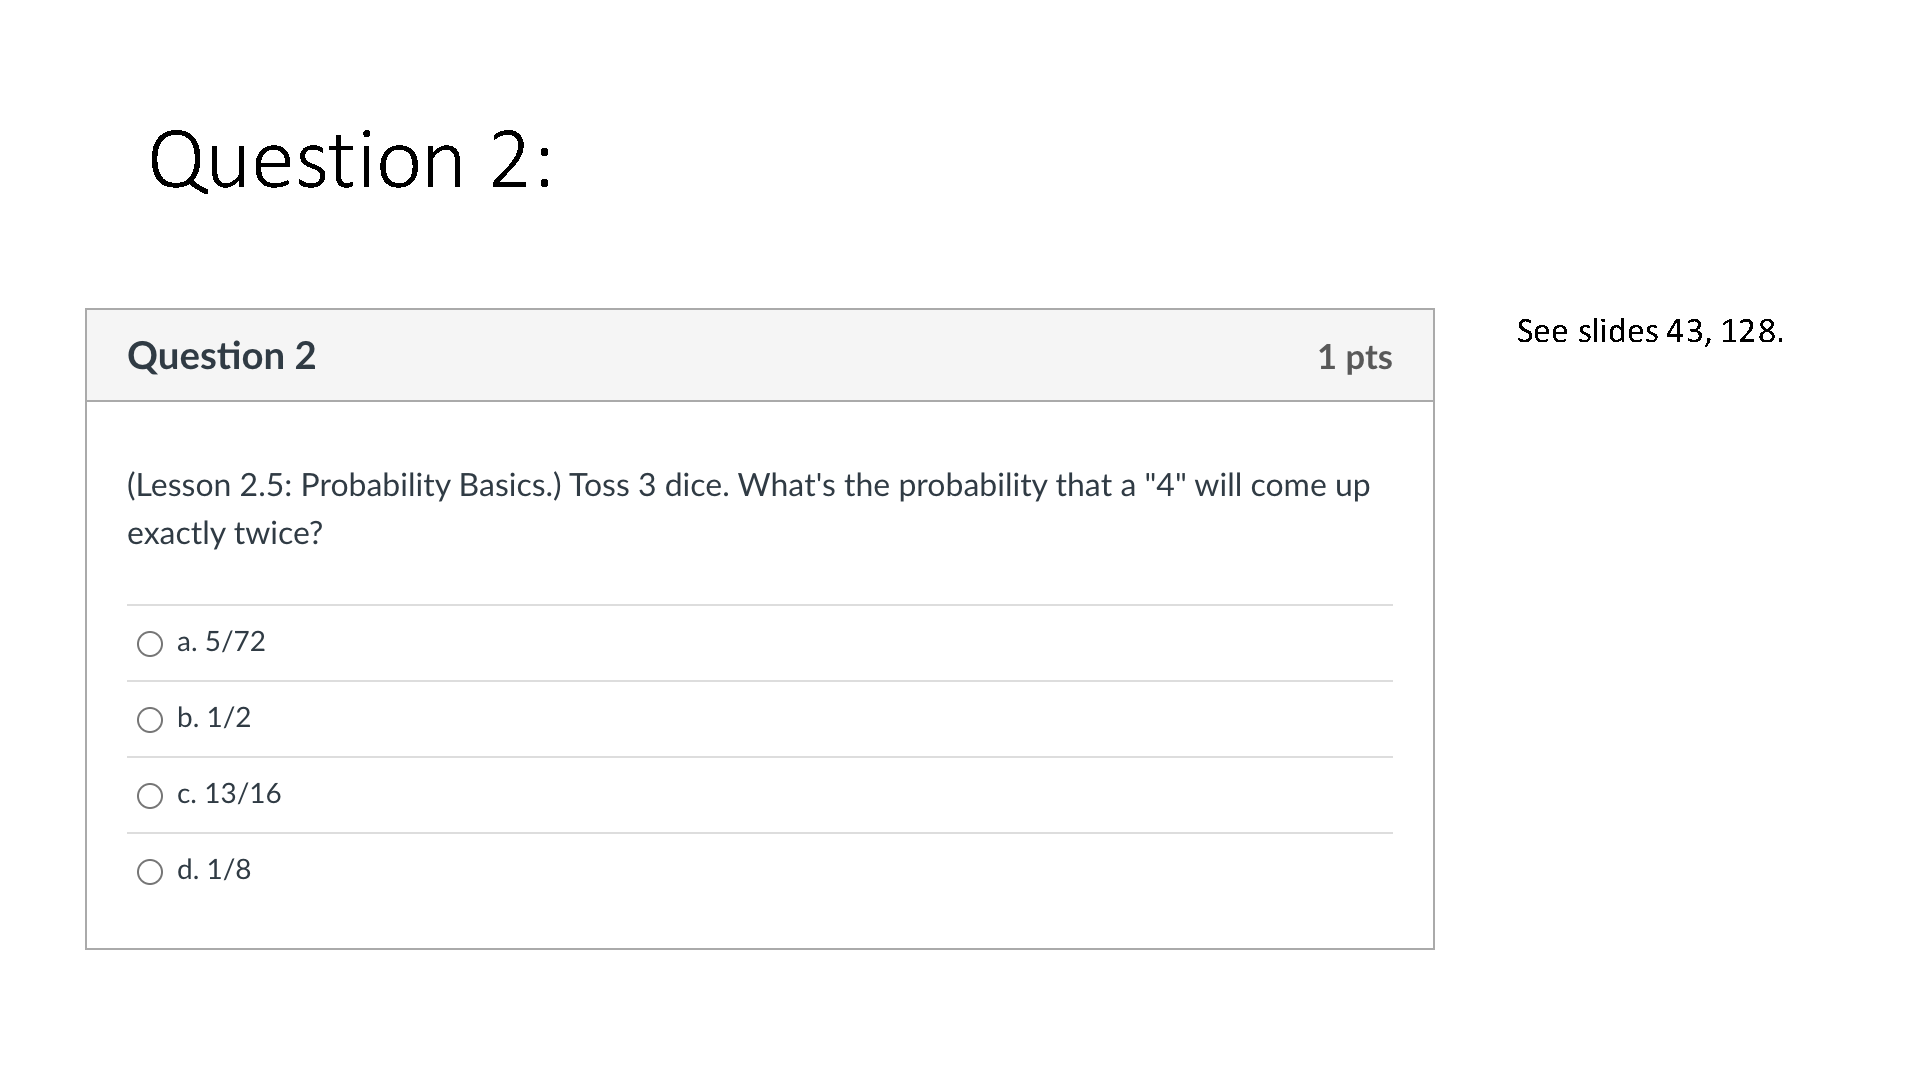Click the answer text '13/16'

point(243,794)
